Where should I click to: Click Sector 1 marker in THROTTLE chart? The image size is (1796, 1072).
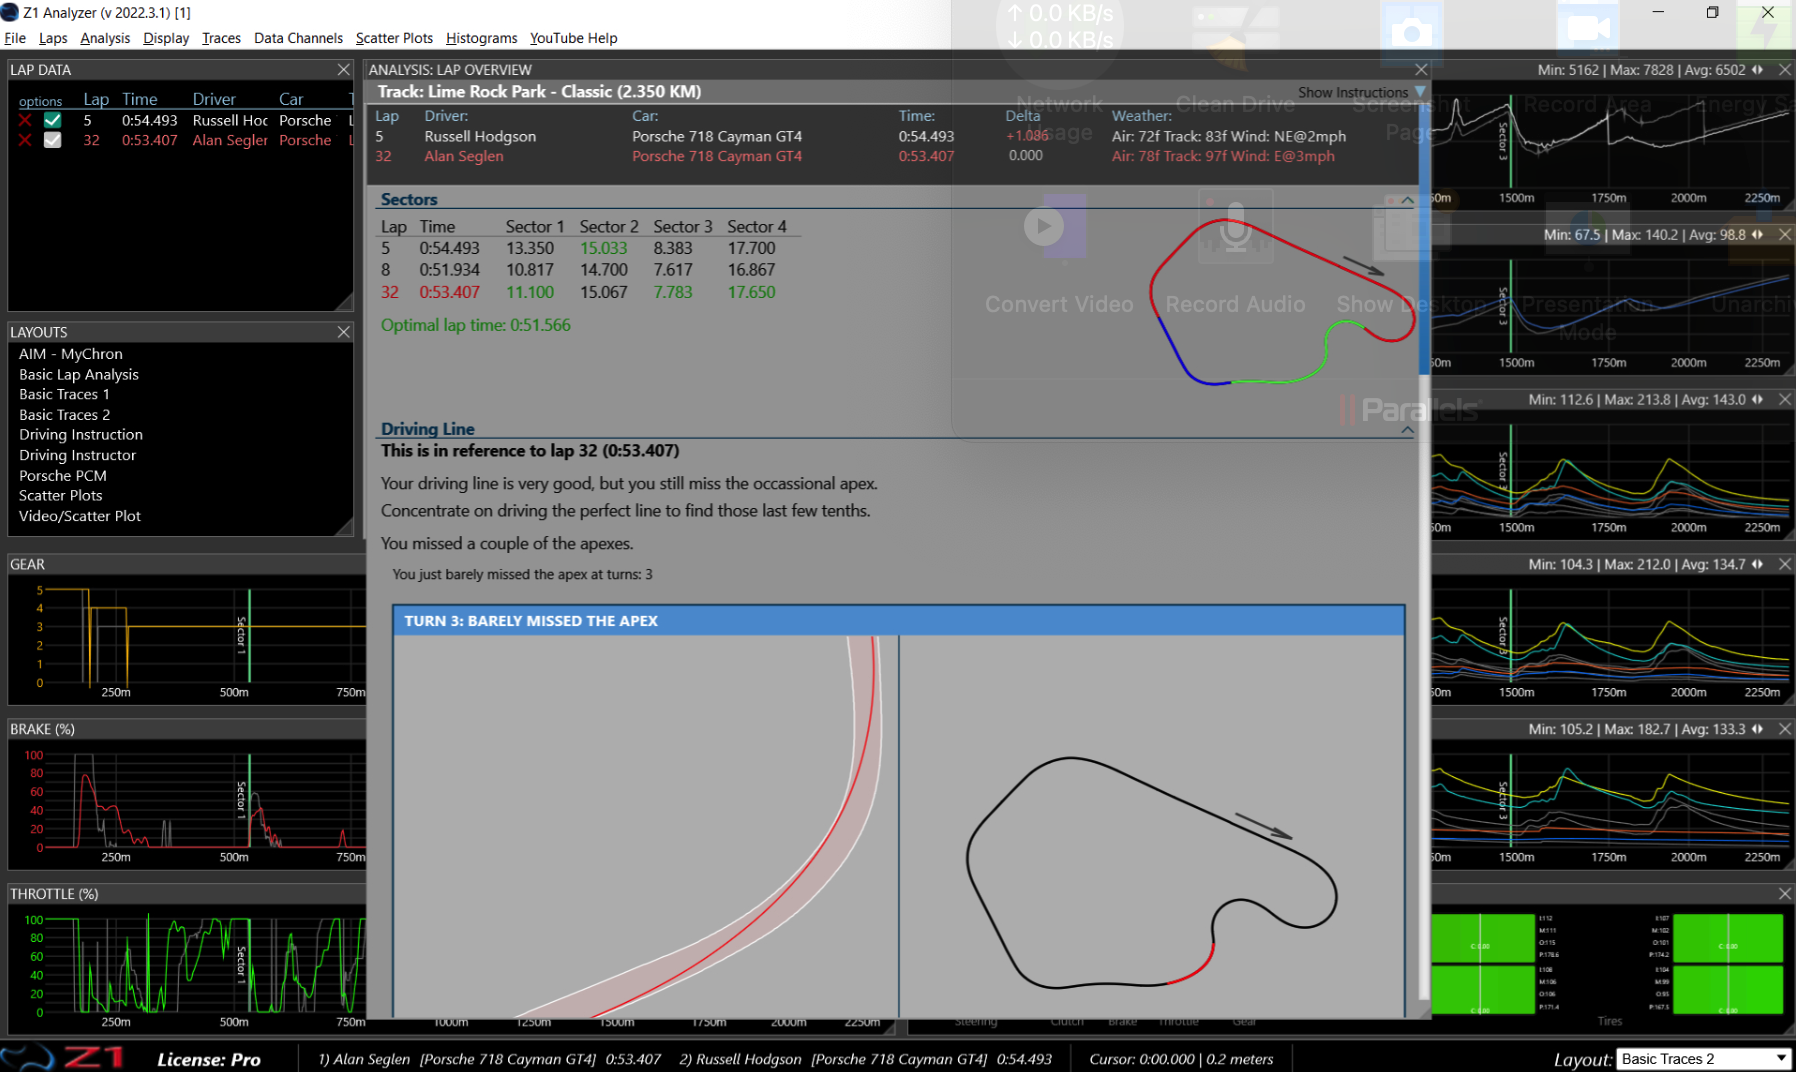[x=249, y=964]
